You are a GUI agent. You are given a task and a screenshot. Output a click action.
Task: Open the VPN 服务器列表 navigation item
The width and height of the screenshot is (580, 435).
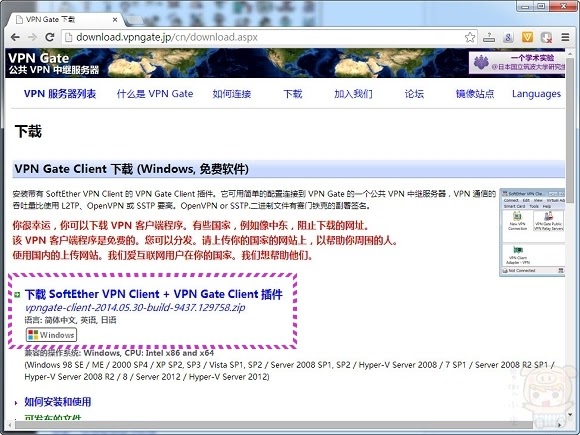pos(60,94)
